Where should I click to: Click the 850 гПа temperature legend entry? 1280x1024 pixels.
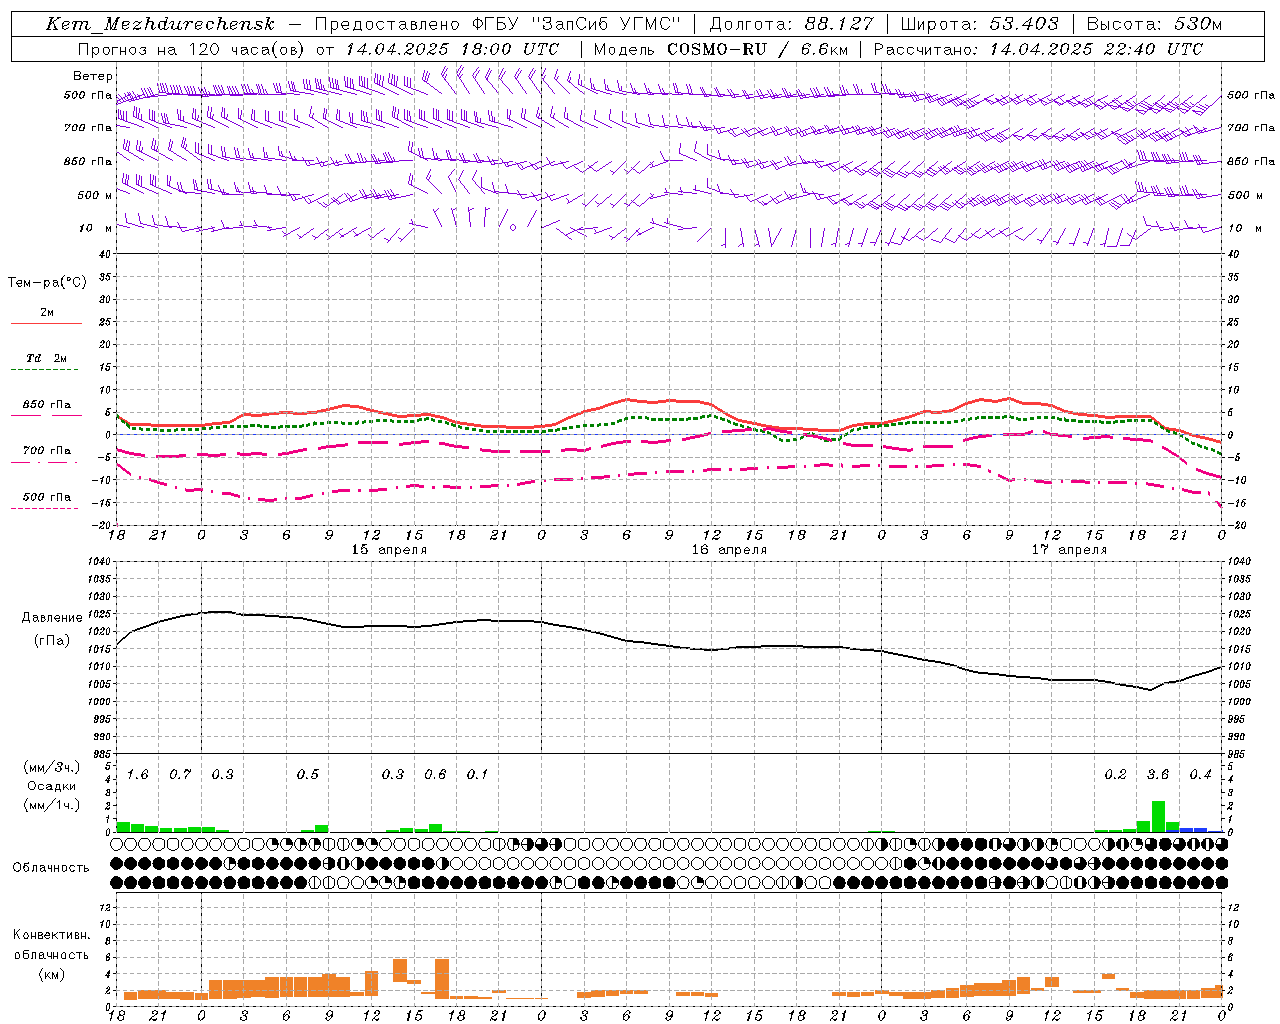pos(47,405)
